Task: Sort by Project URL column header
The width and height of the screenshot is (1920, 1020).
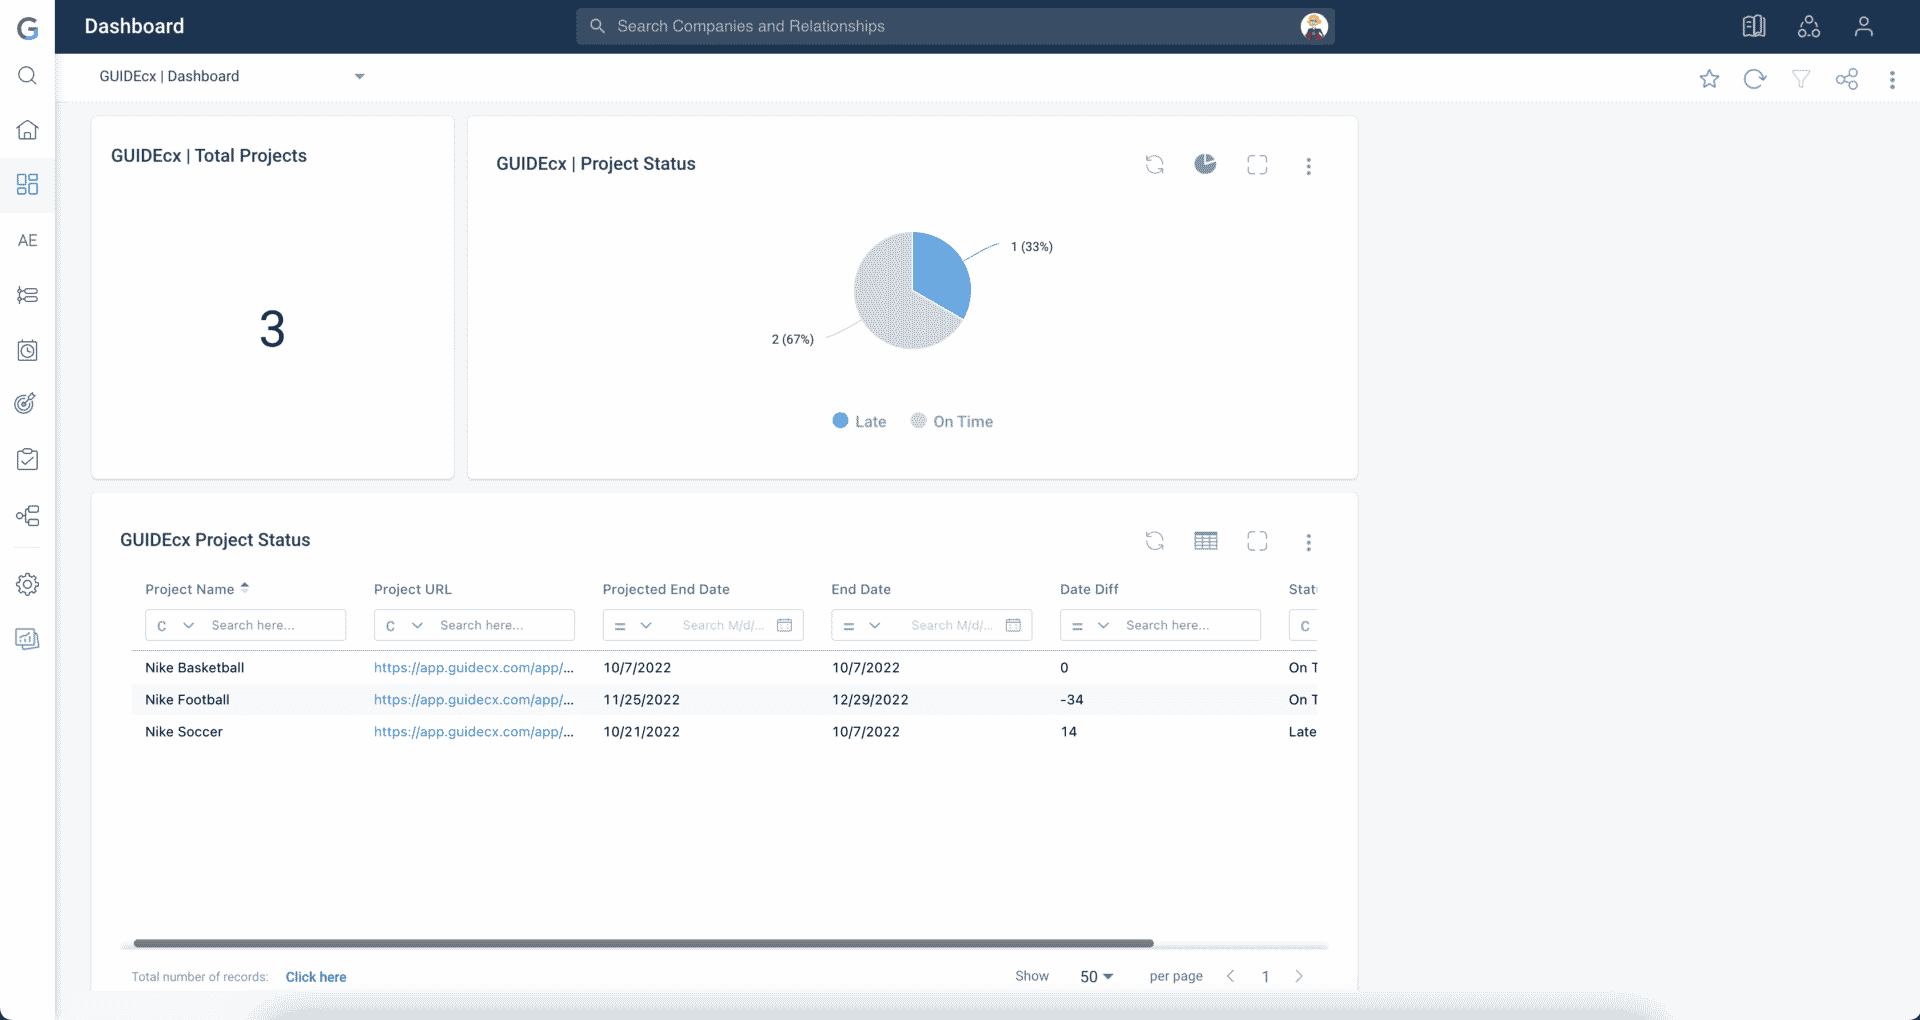Action: pos(413,589)
